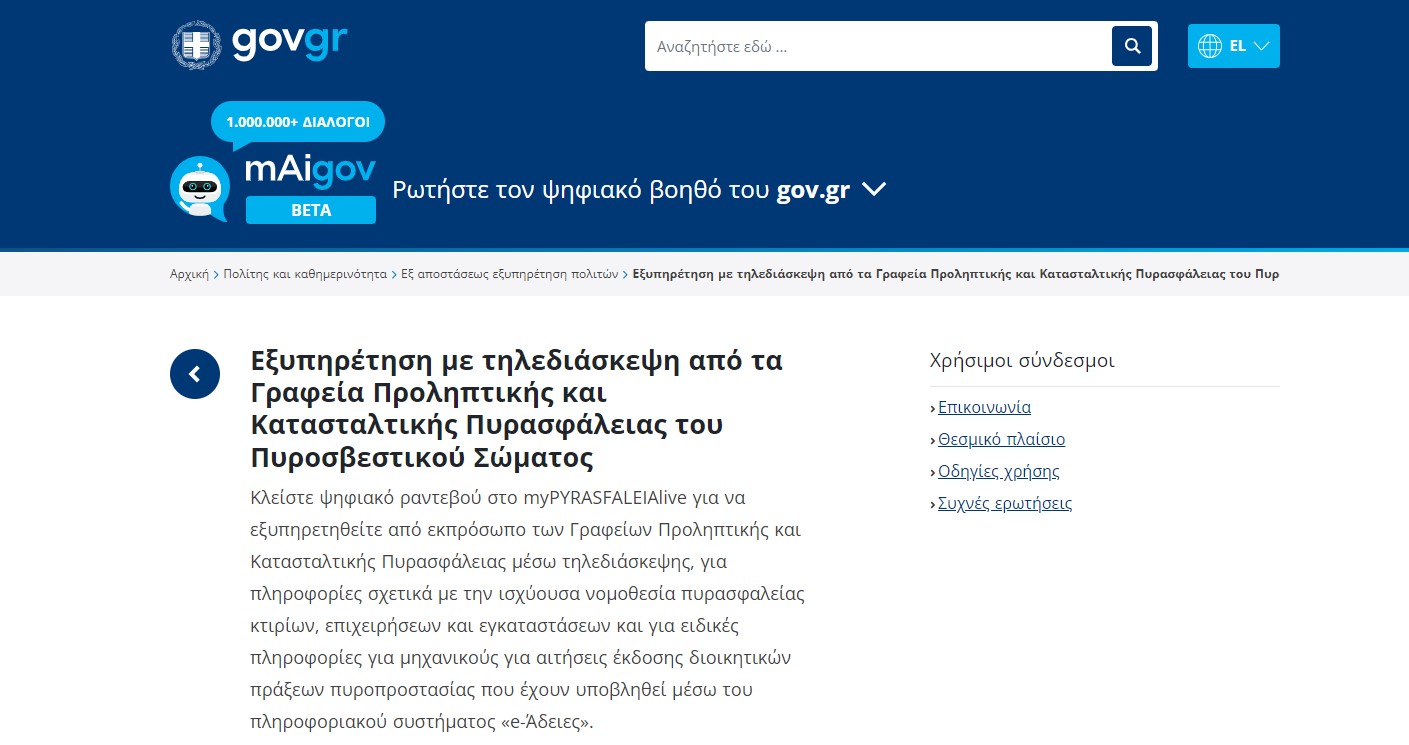Open the Οδηγίες χρήσης link
Screen dimensions: 1409x745
[x=998, y=471]
